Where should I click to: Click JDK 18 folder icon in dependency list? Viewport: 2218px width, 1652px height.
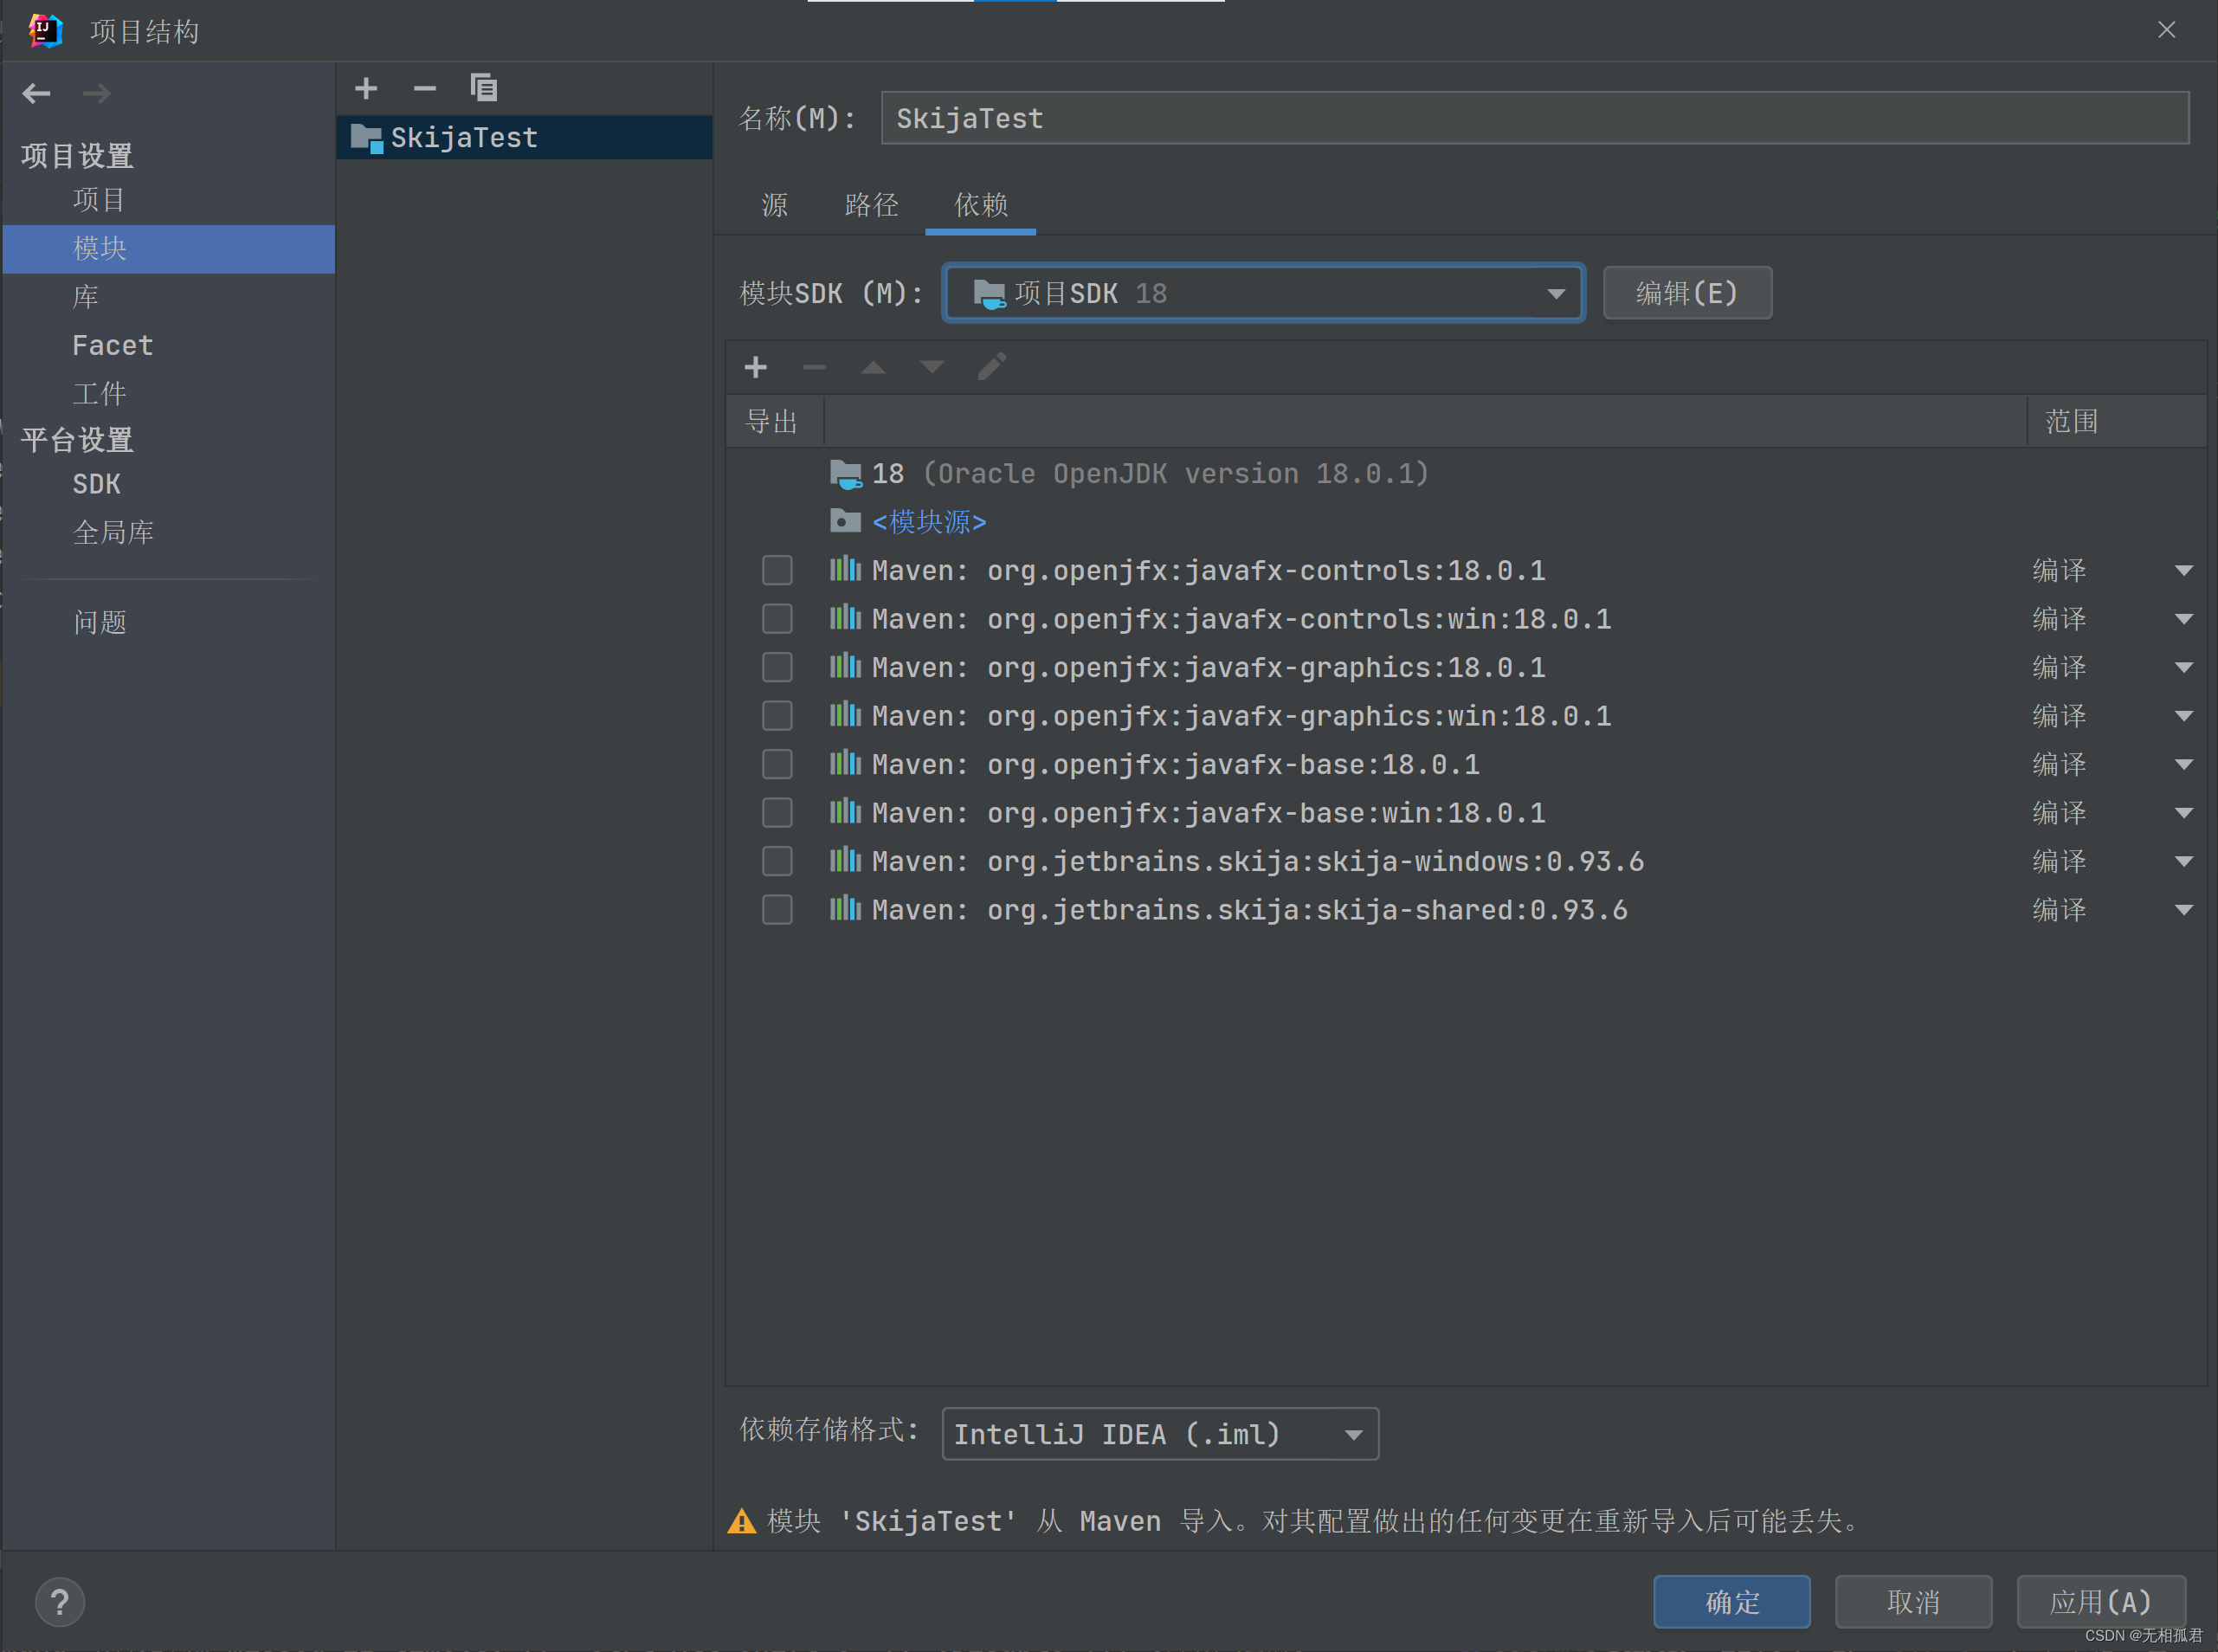846,474
